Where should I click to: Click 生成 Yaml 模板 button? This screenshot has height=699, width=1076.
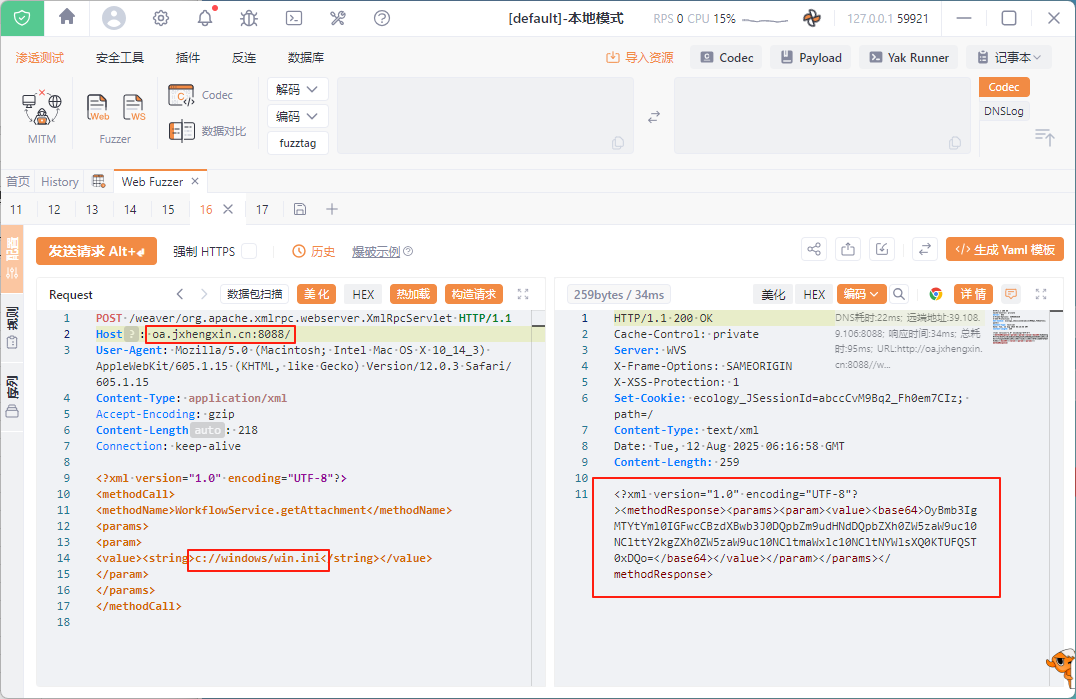[x=1005, y=250]
